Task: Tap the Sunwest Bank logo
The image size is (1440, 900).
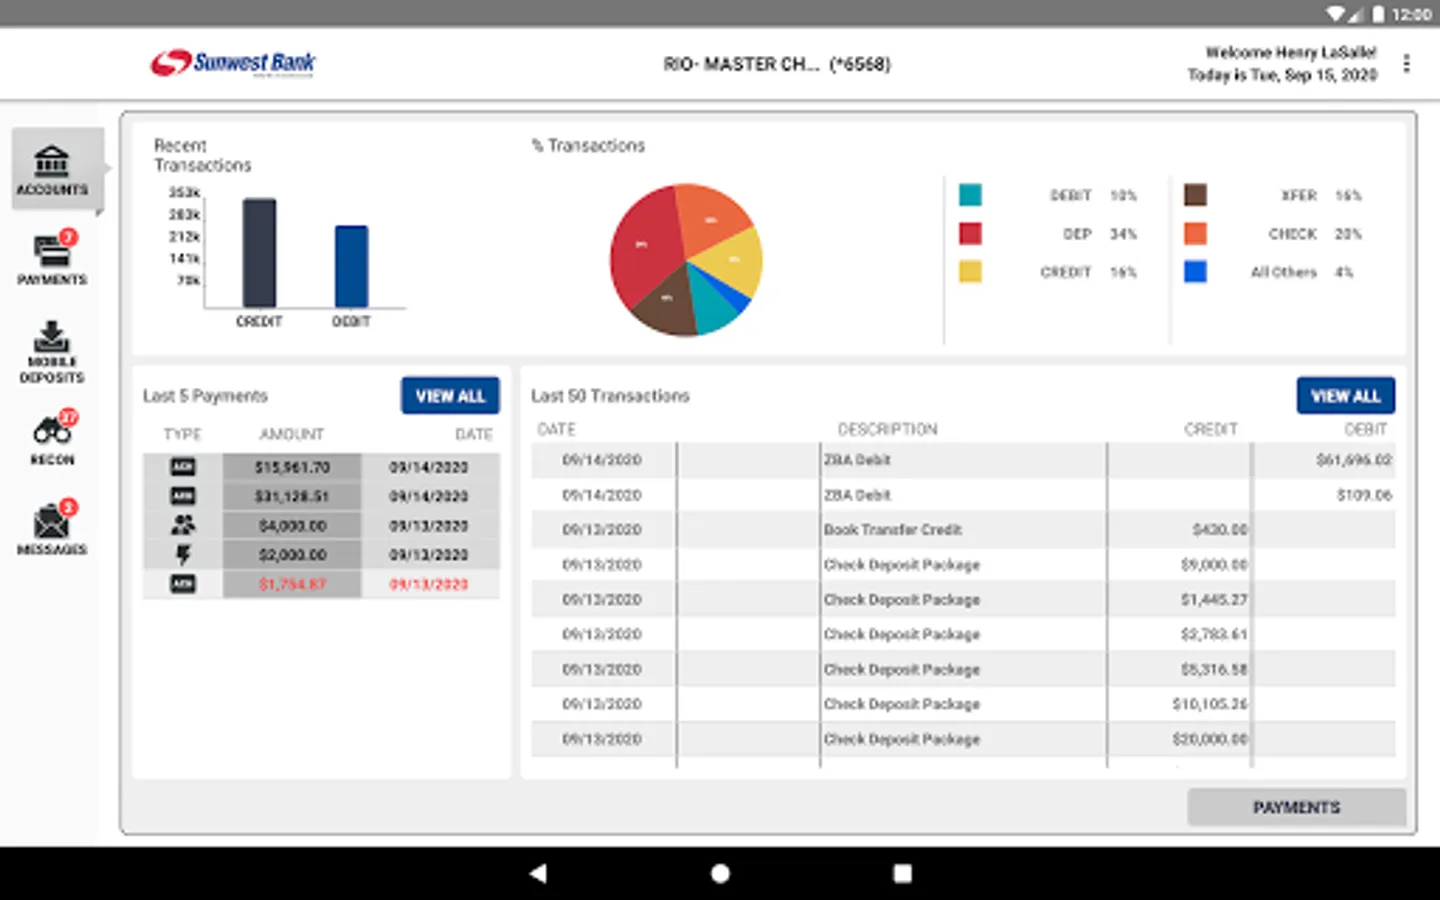Action: click(x=232, y=63)
